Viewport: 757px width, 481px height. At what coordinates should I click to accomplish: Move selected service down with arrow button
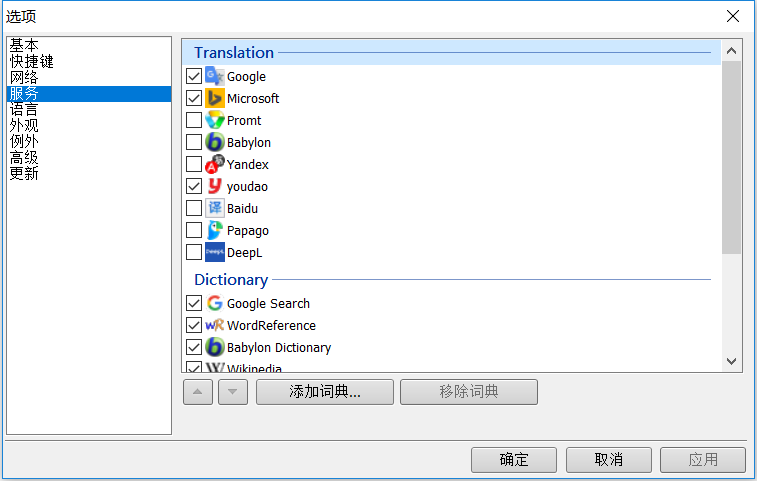coord(233,392)
